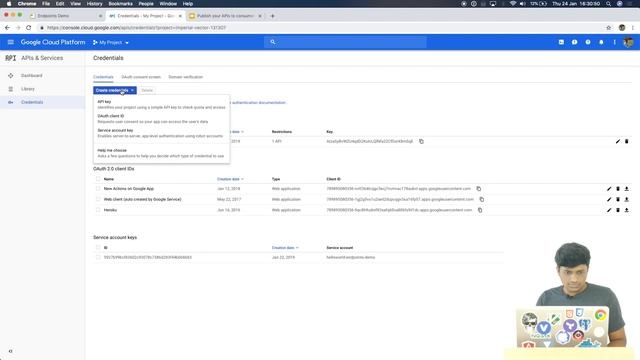Sort OAuth clients by Creation date
Image resolution: width=640 pixels, height=360 pixels.
click(230, 179)
